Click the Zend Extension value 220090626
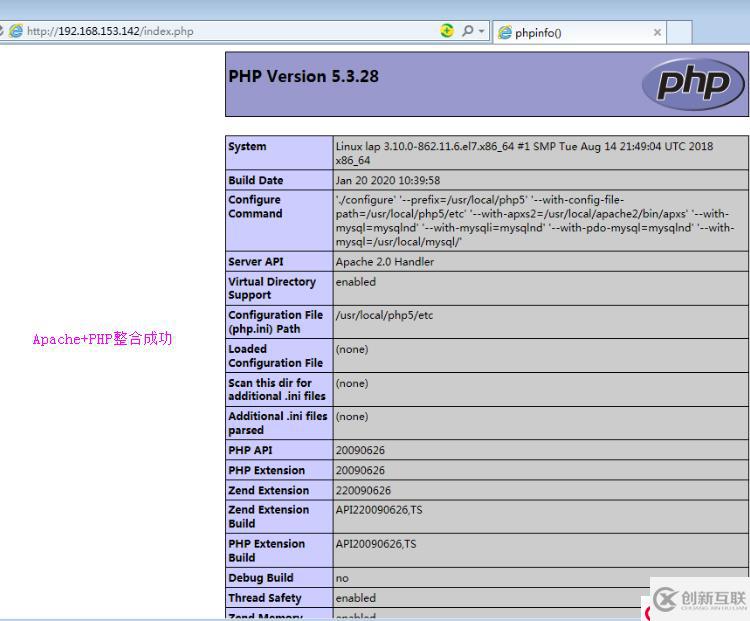Screen dimensions: 750x621 (363, 491)
